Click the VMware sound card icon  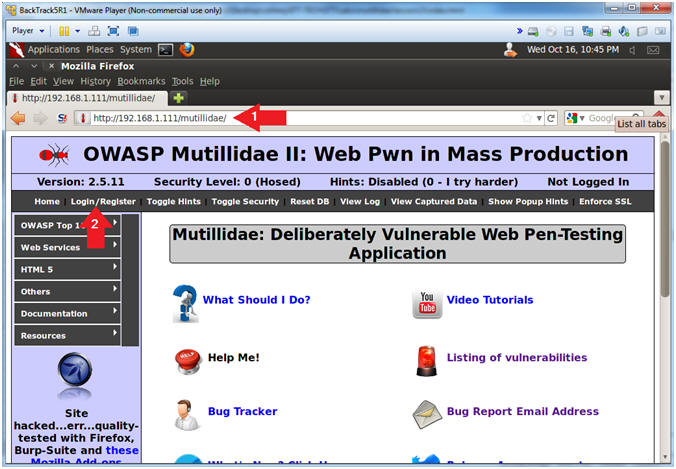click(x=624, y=31)
